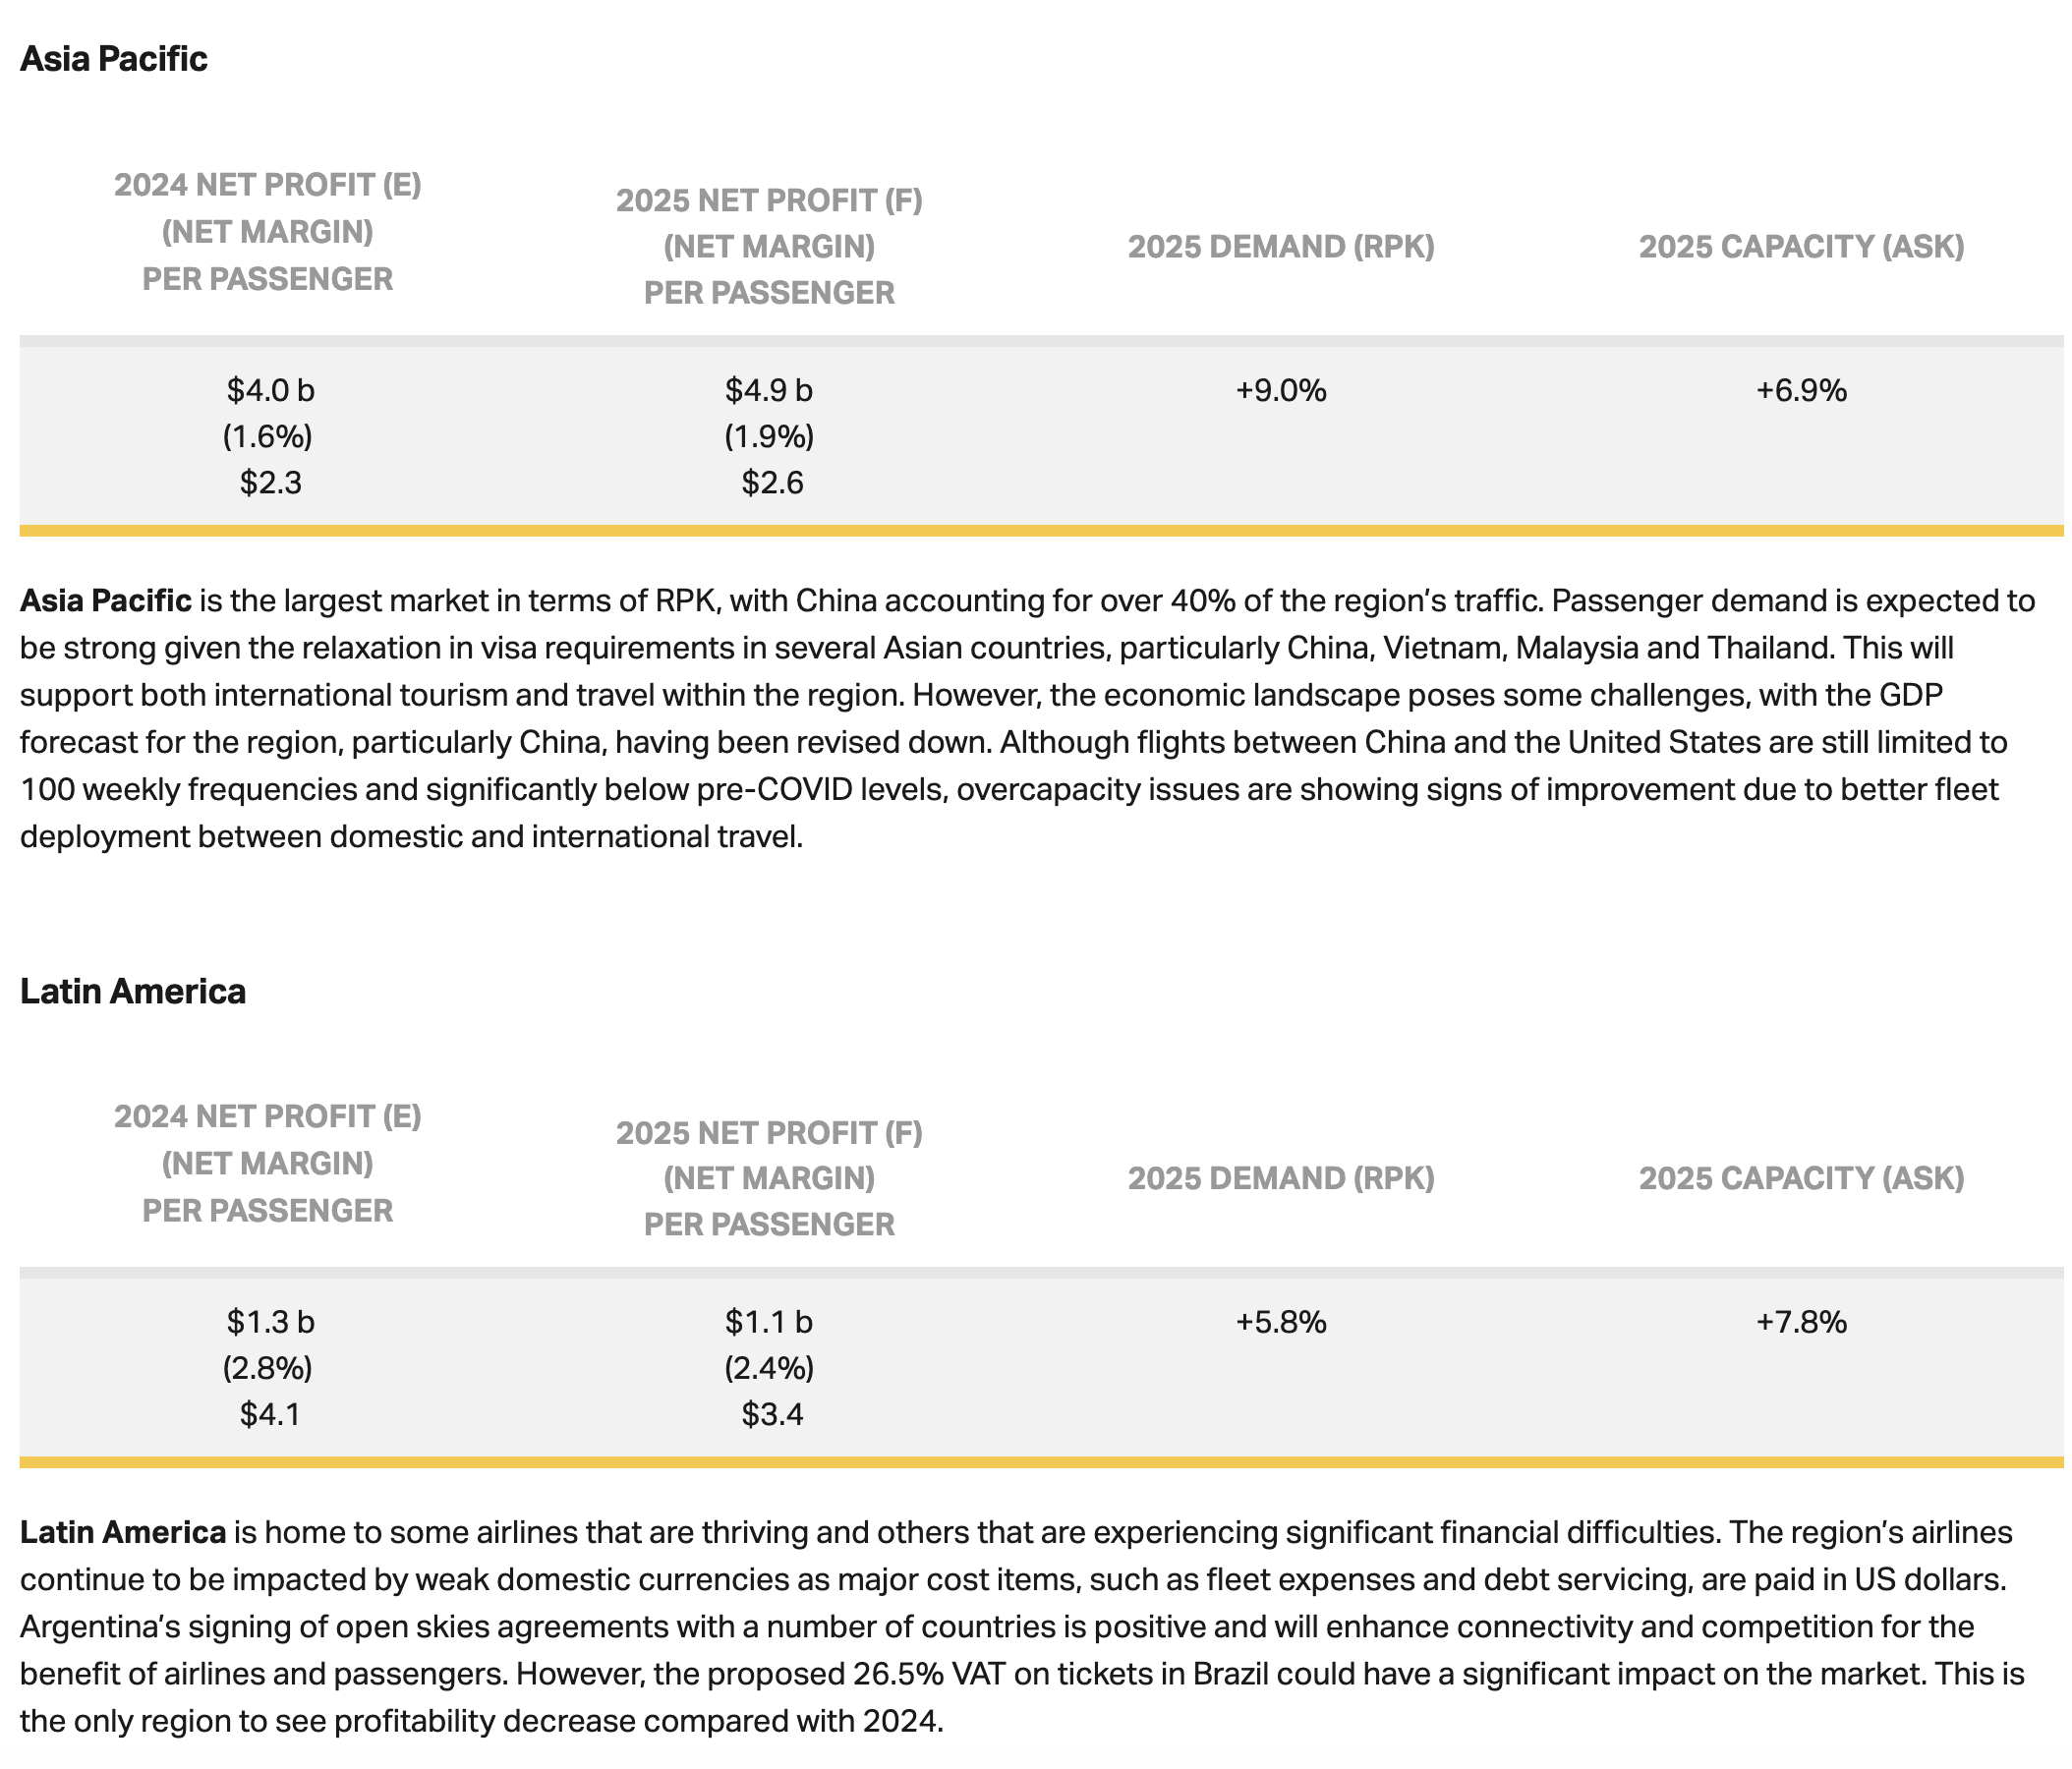Click the $4.0 b net profit value
This screenshot has width=2072, height=1769.
pyautogui.click(x=270, y=390)
